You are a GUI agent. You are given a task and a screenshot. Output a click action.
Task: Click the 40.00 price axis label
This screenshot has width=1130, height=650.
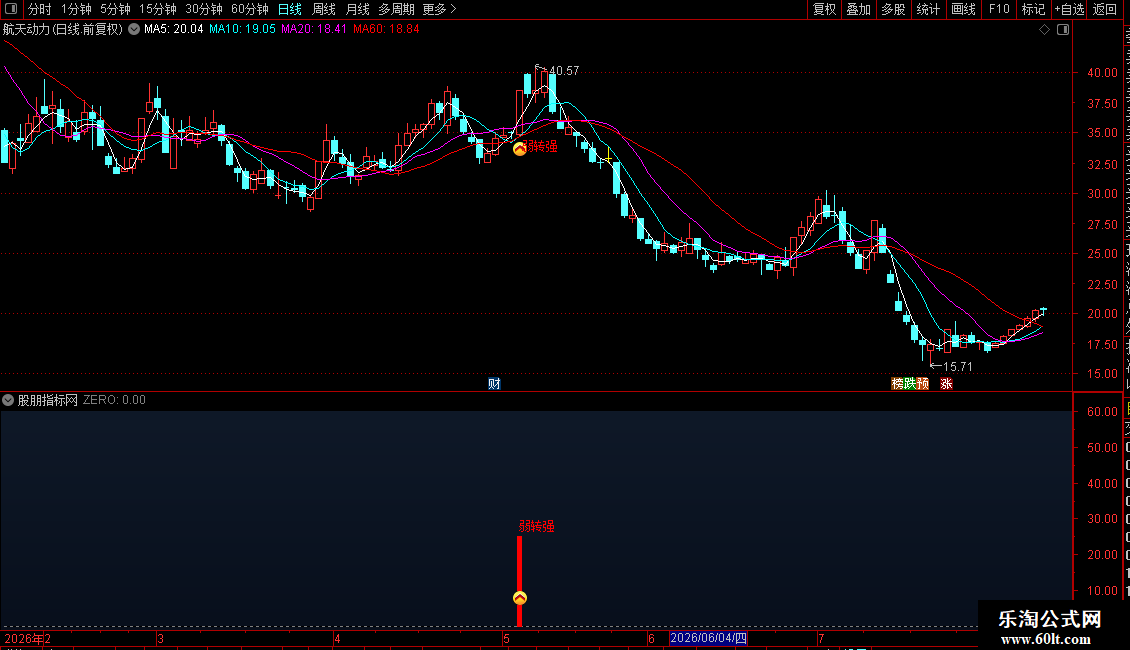(1103, 73)
